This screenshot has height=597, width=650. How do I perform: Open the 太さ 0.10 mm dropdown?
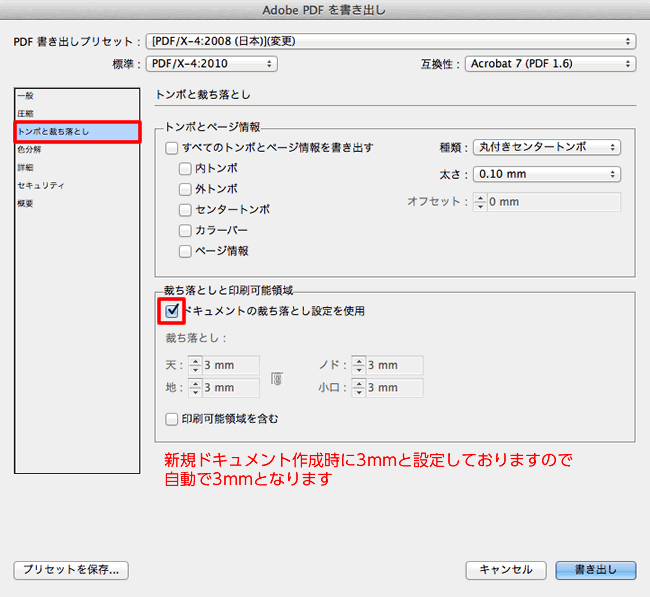[x=547, y=174]
